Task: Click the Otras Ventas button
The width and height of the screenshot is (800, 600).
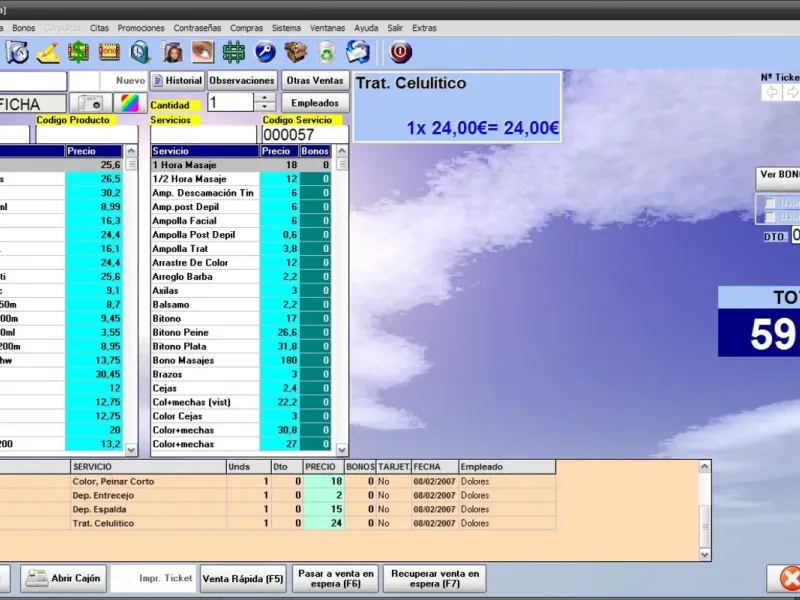Action: pos(315,81)
